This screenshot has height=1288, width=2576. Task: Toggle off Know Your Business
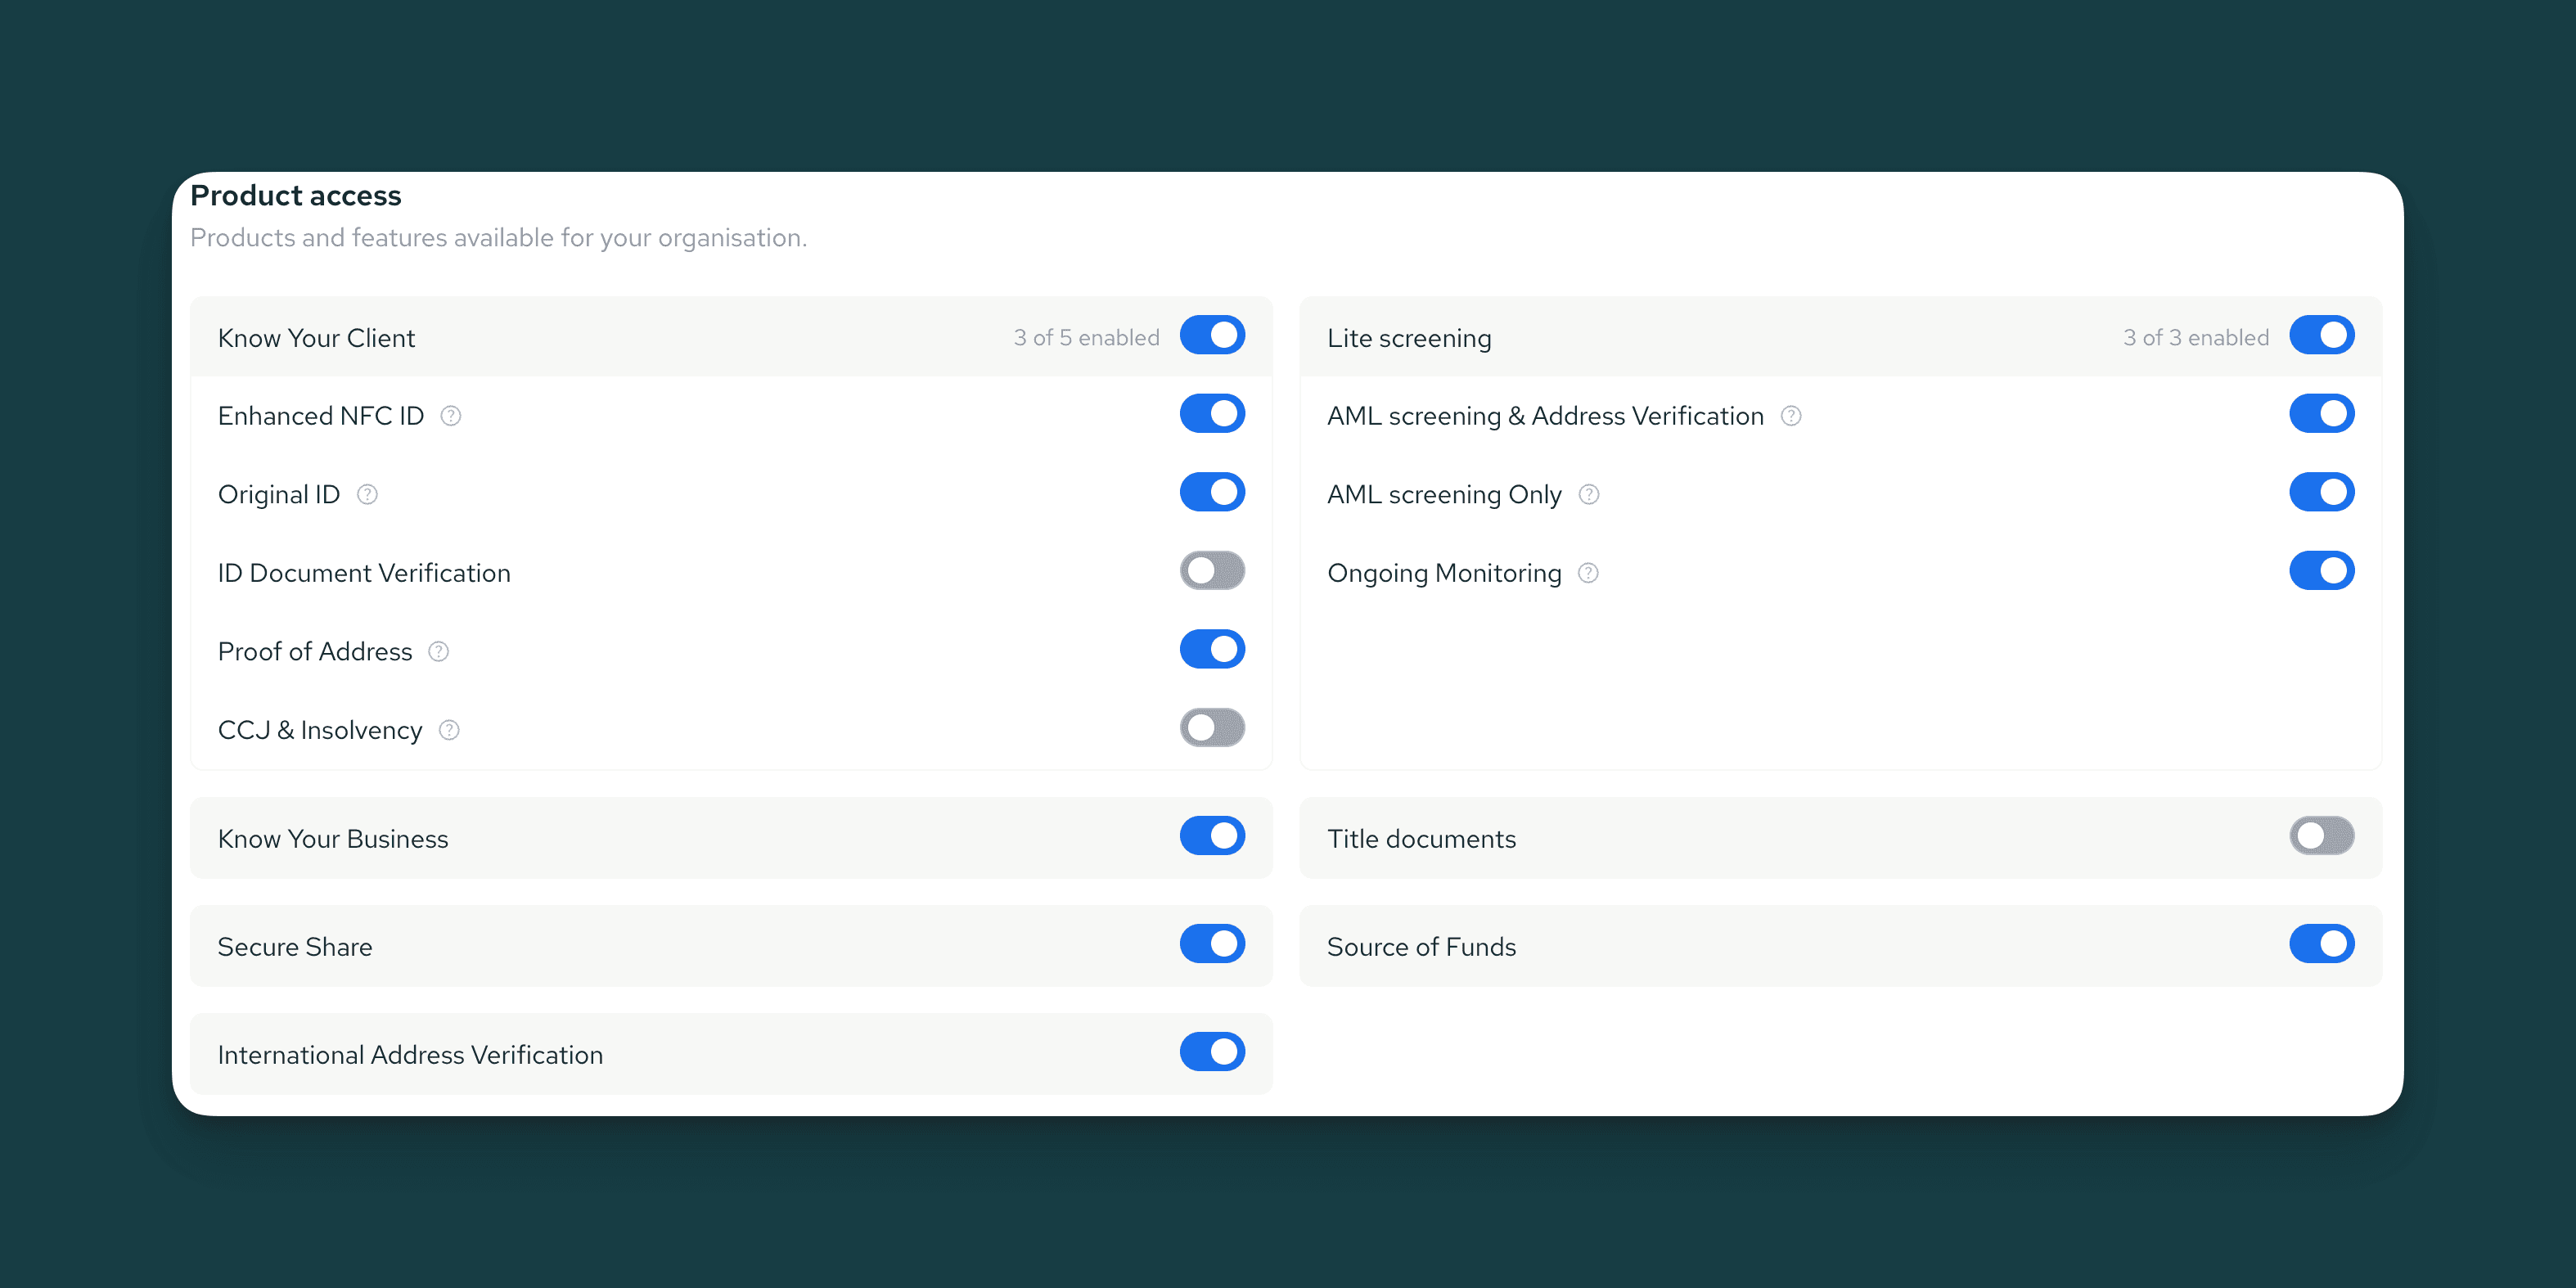[x=1212, y=836]
